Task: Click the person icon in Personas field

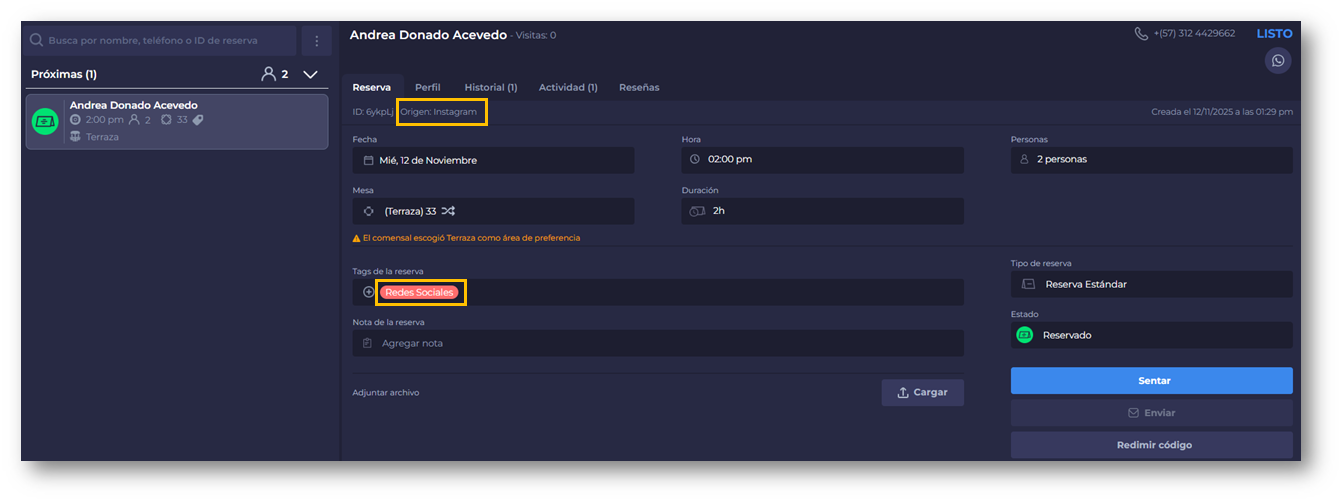Action: pos(1024,159)
